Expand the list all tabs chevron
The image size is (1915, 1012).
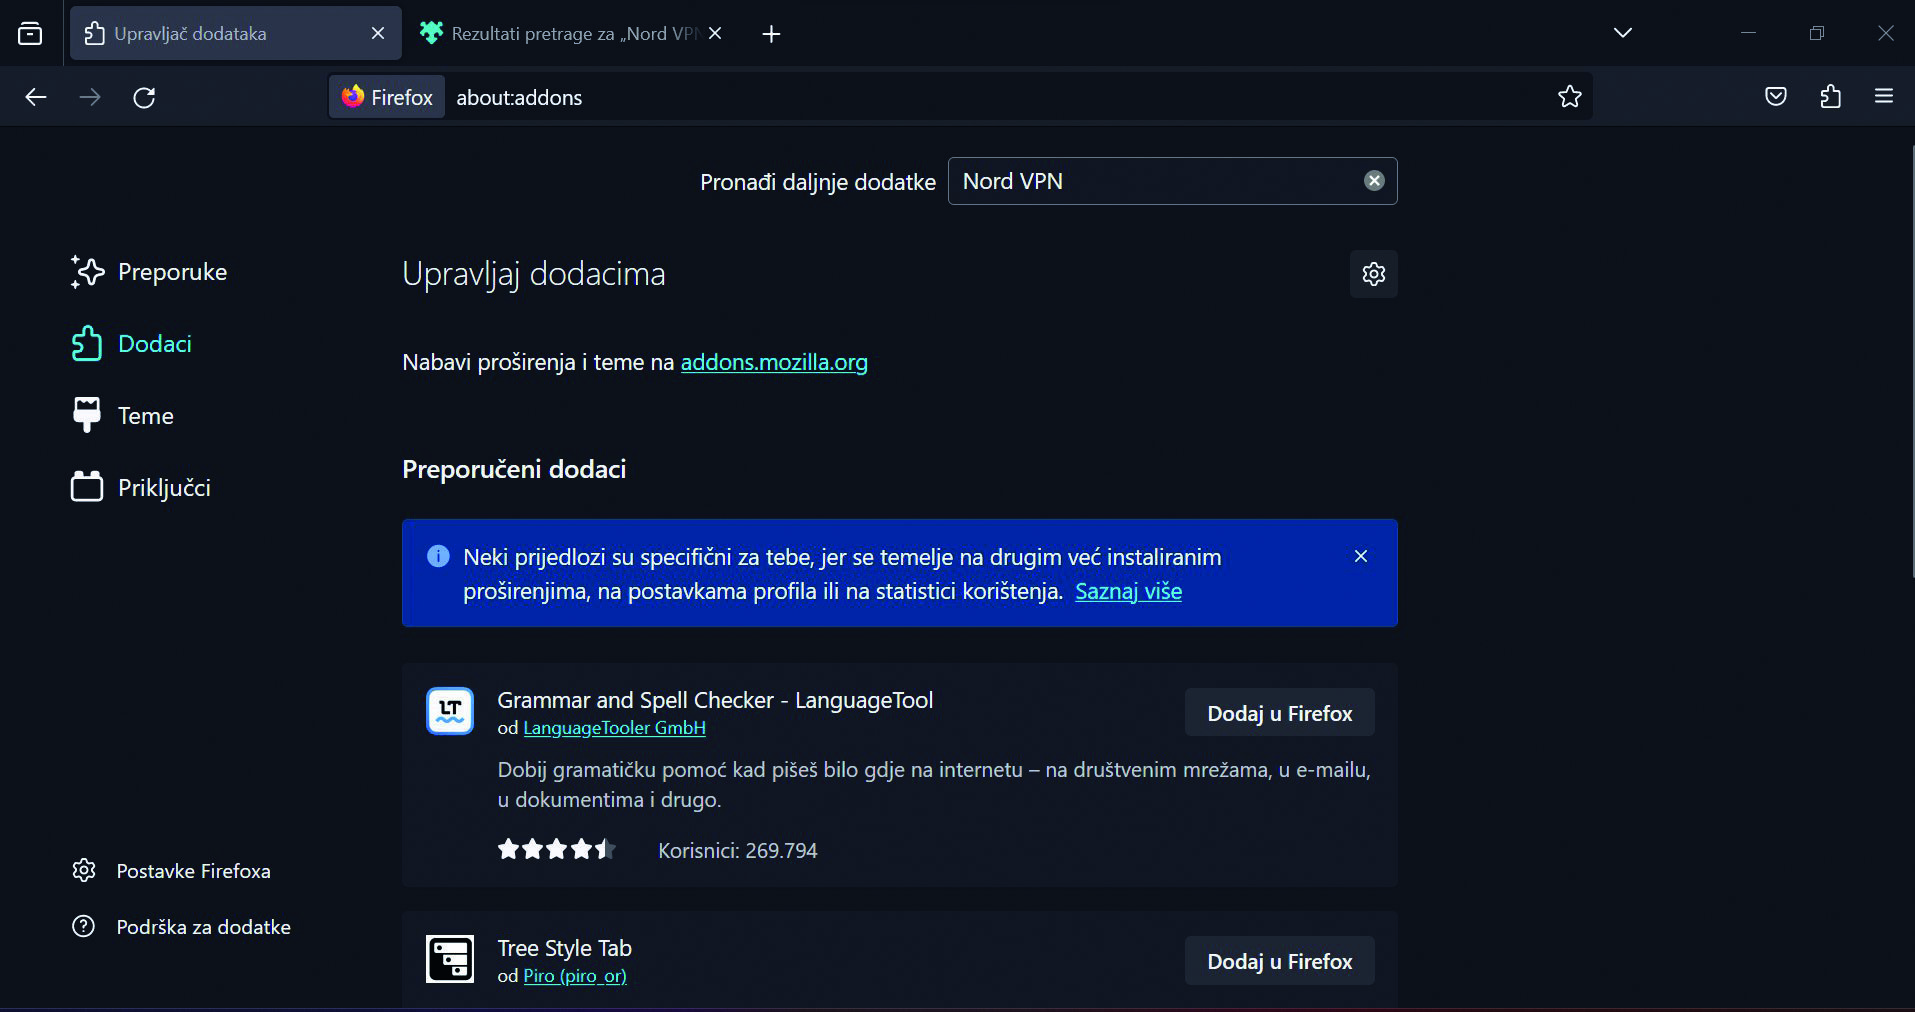point(1622,33)
